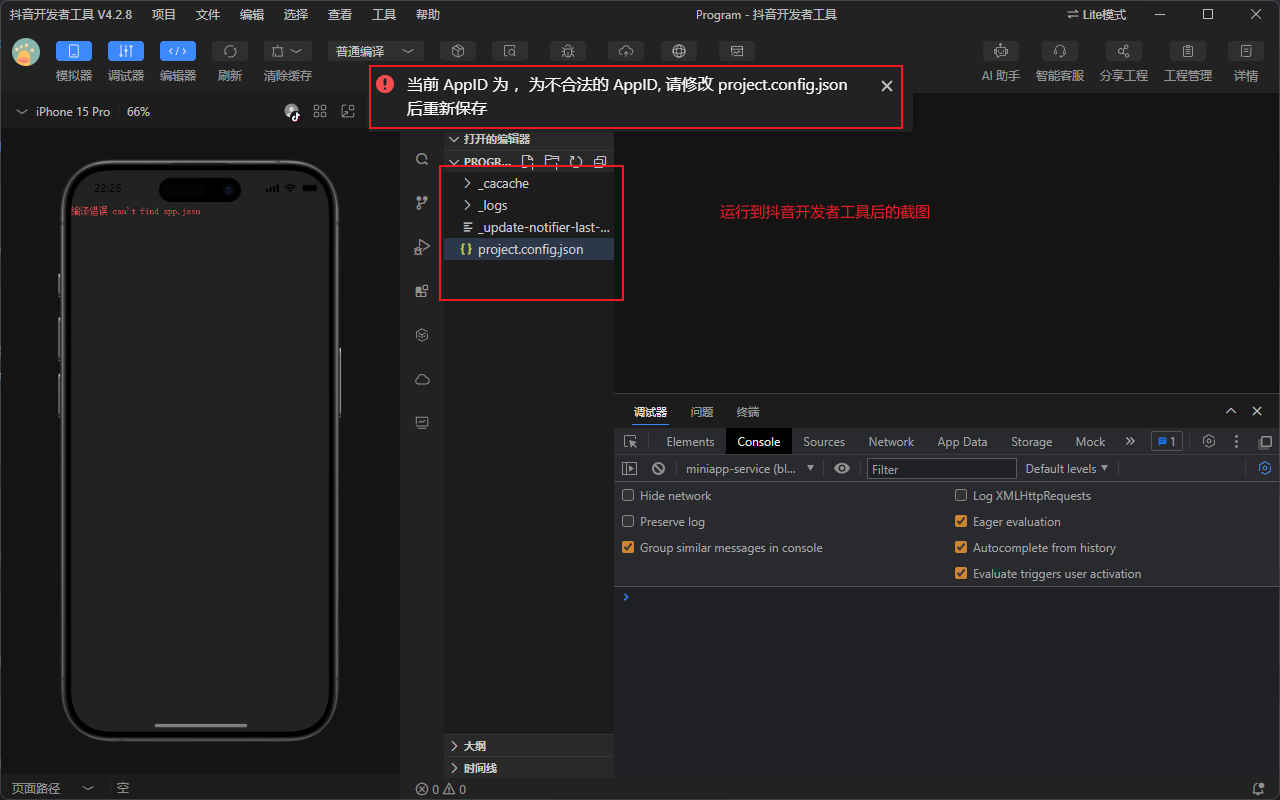Open DevTools settings gear icon
The width and height of the screenshot is (1280, 800).
tap(1208, 441)
